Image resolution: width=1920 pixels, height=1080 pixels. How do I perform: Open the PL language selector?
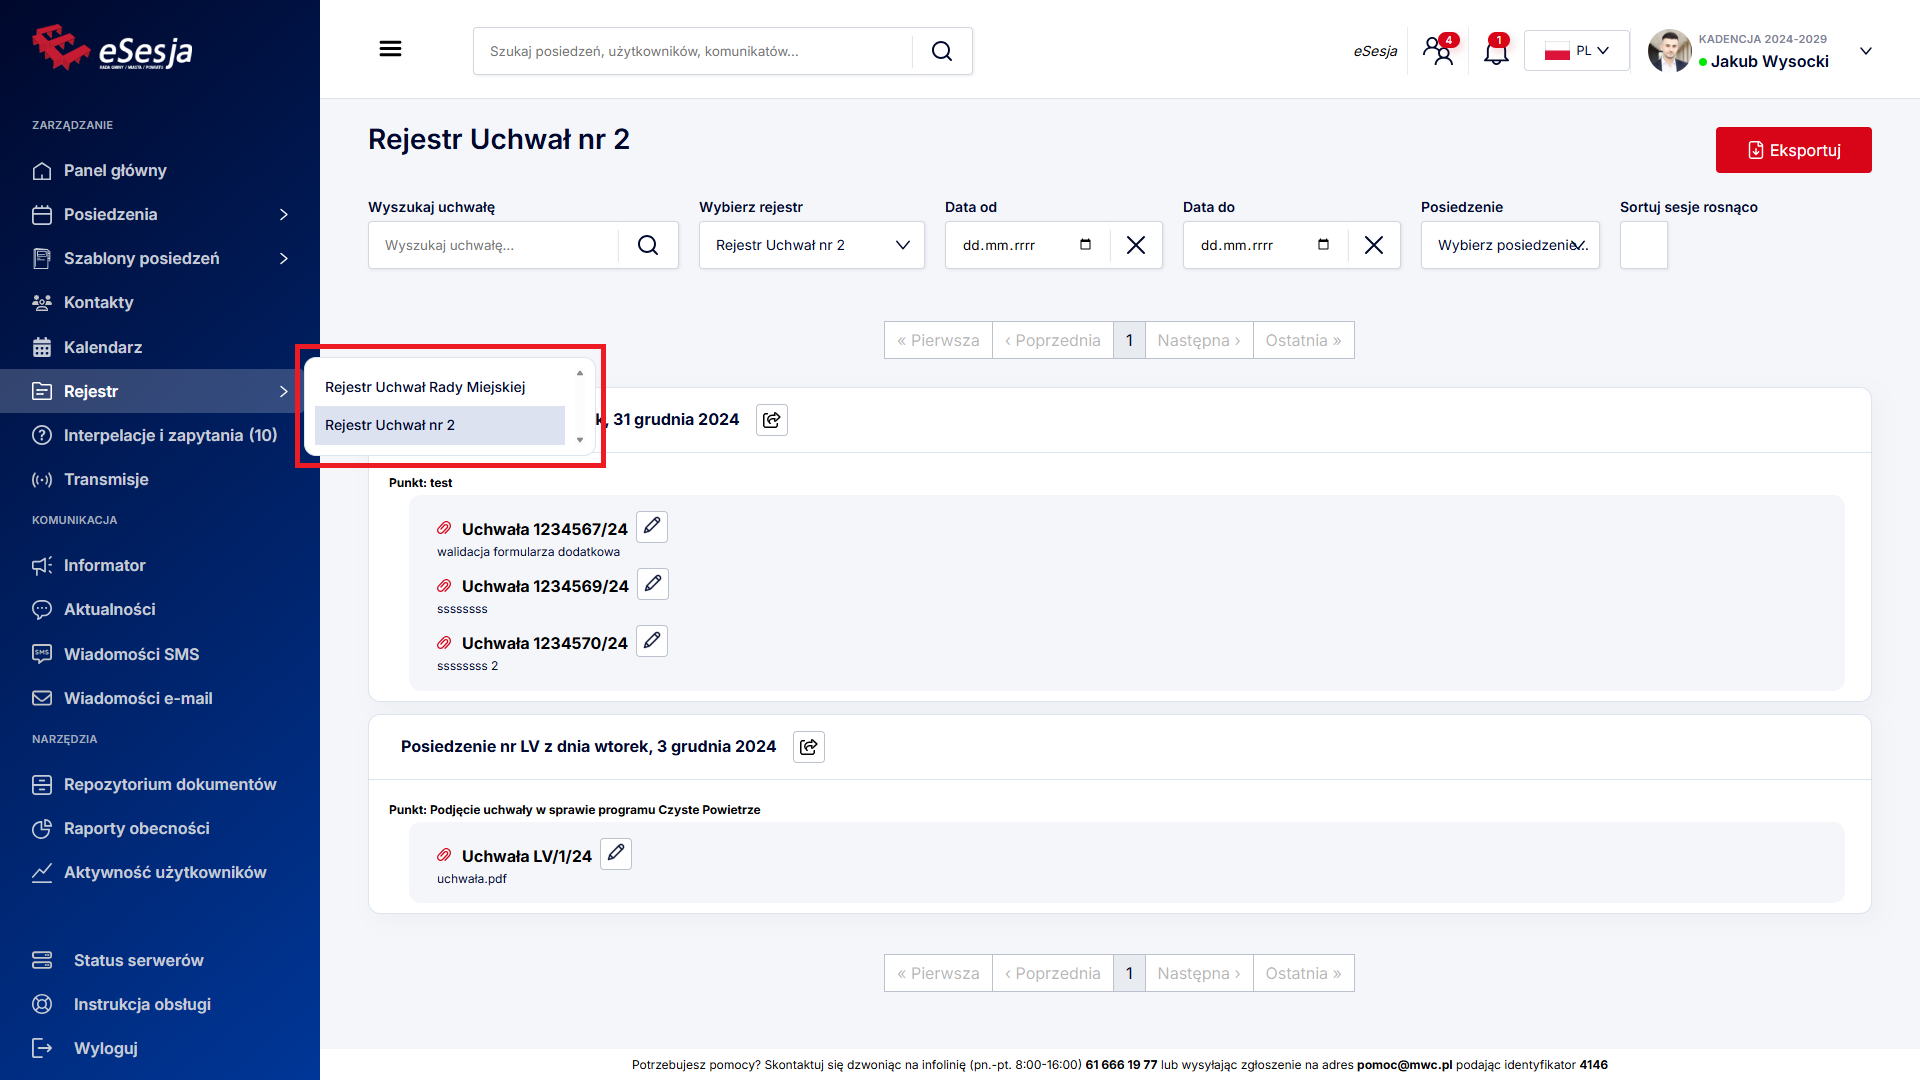(x=1577, y=51)
